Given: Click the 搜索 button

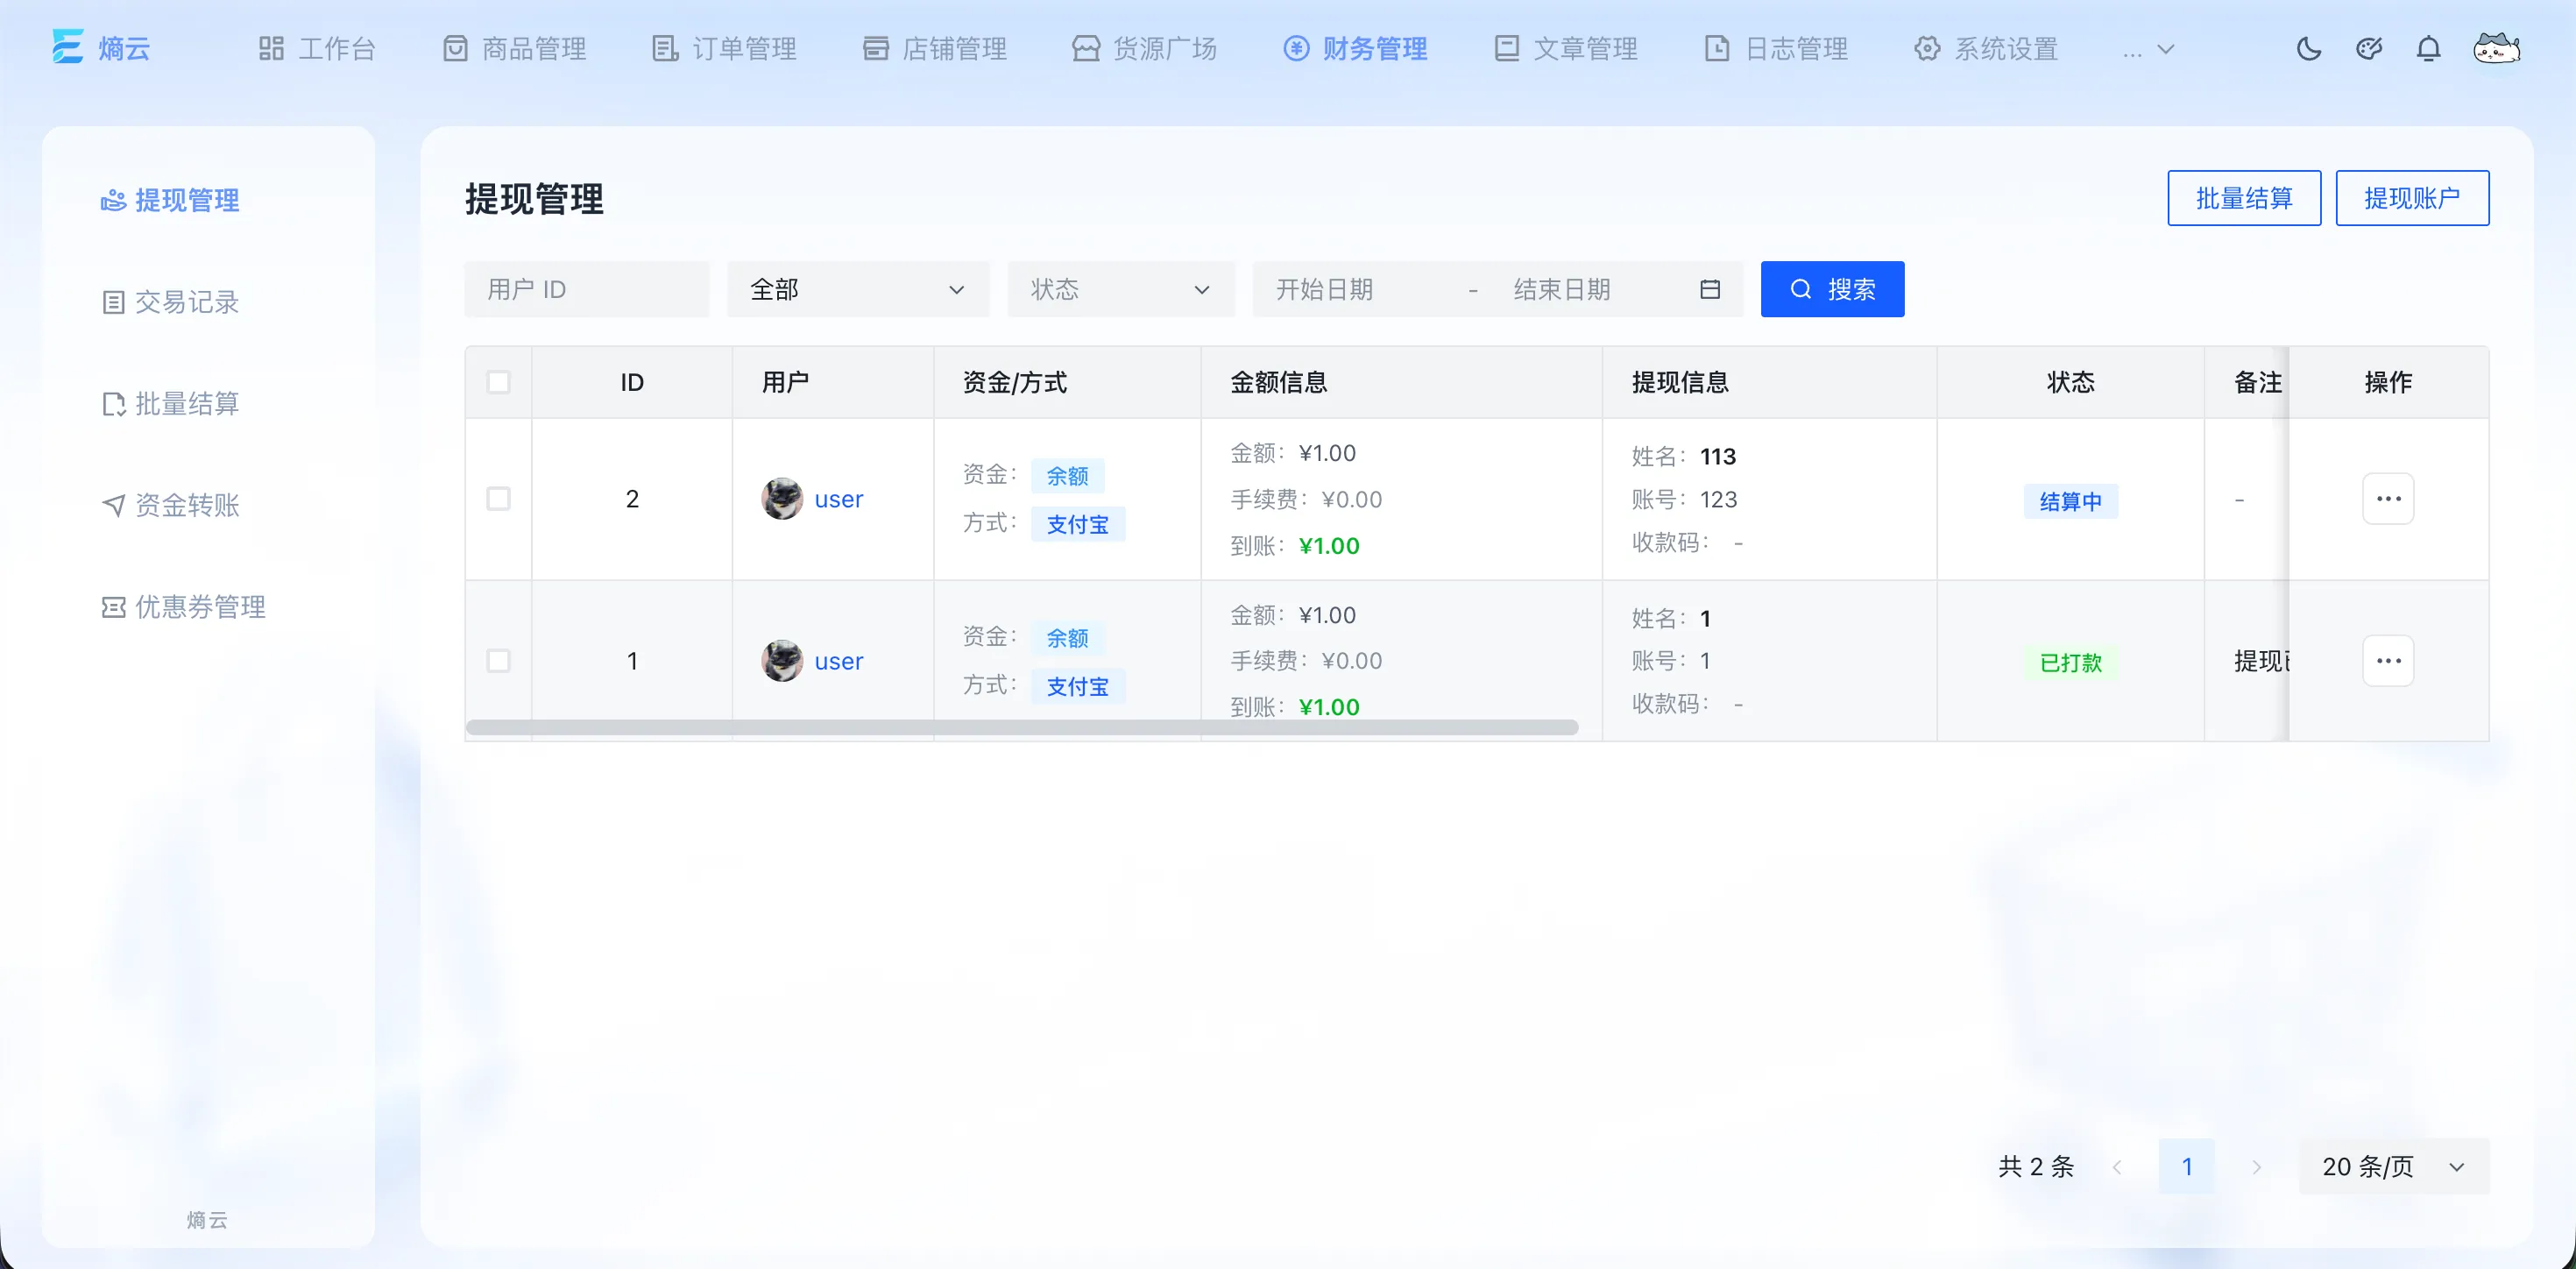Looking at the screenshot, I should click(x=1832, y=289).
